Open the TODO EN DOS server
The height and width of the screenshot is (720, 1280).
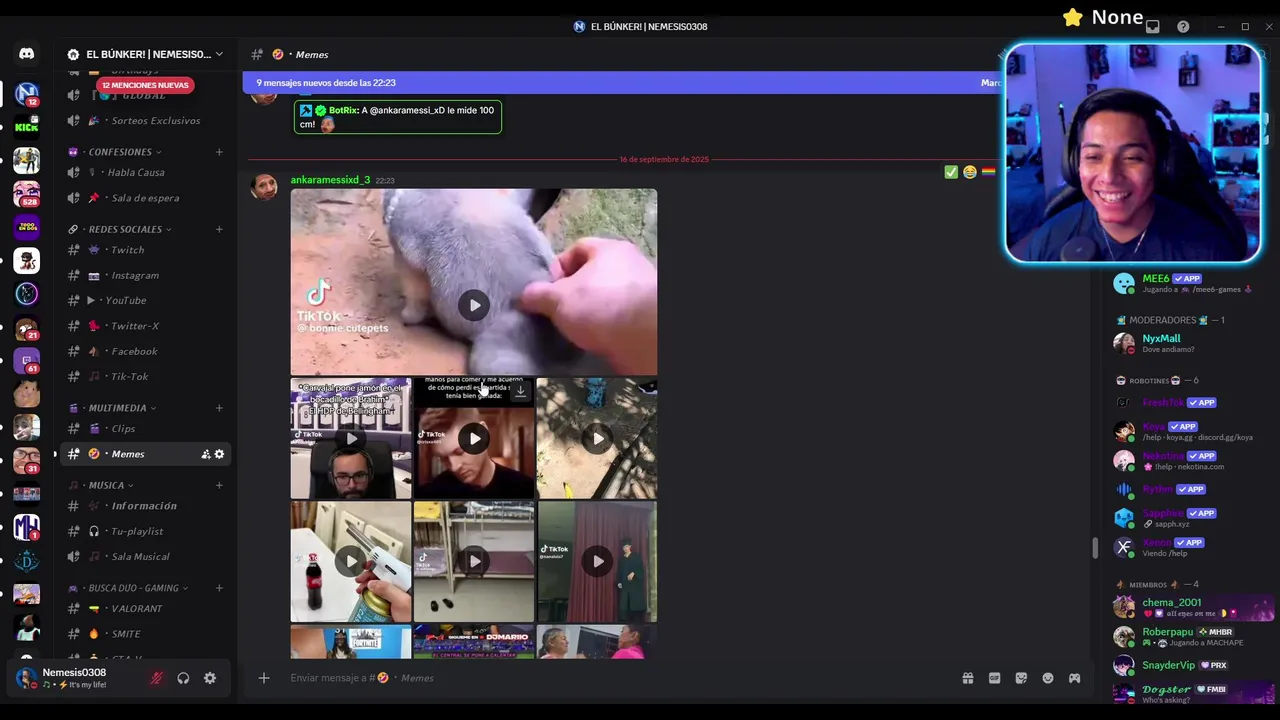pos(27,227)
